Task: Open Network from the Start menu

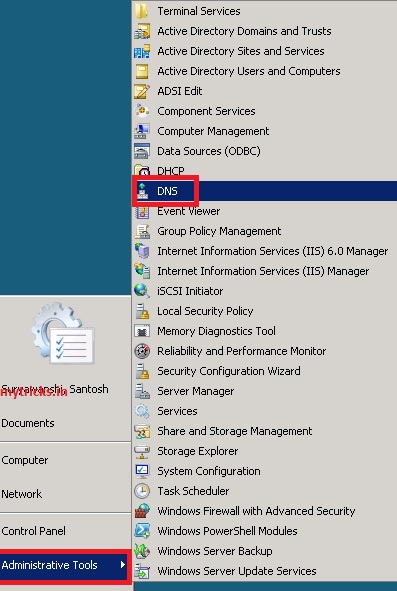Action: pyautogui.click(x=21, y=494)
